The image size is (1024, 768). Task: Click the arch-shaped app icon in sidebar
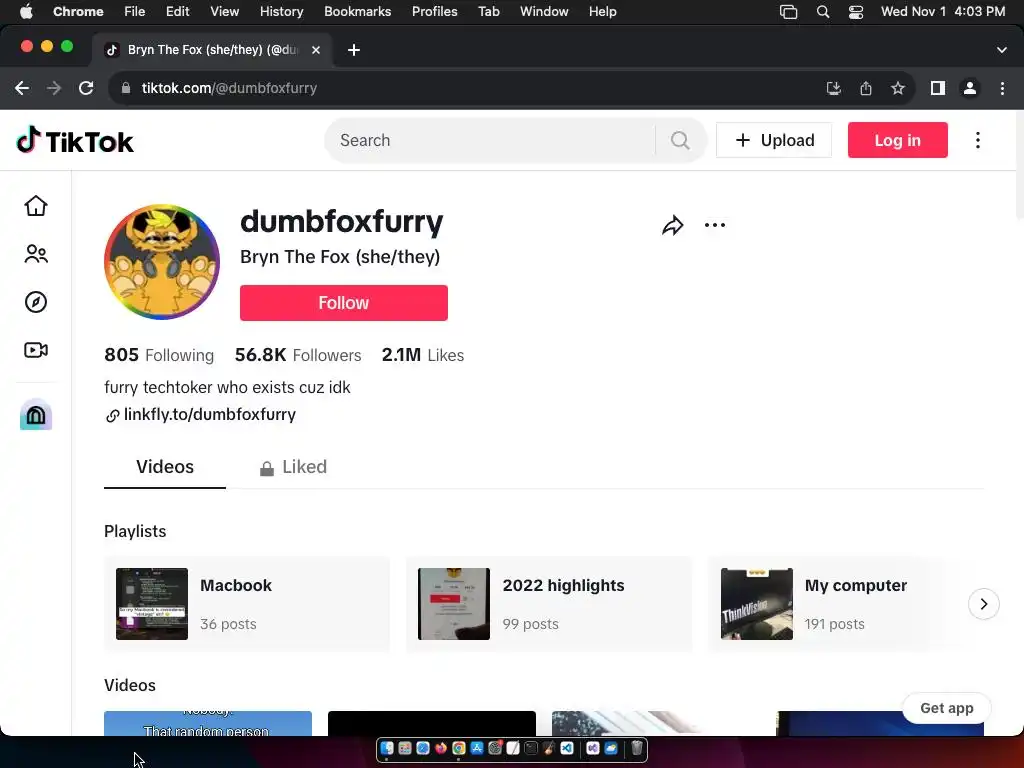(x=36, y=414)
